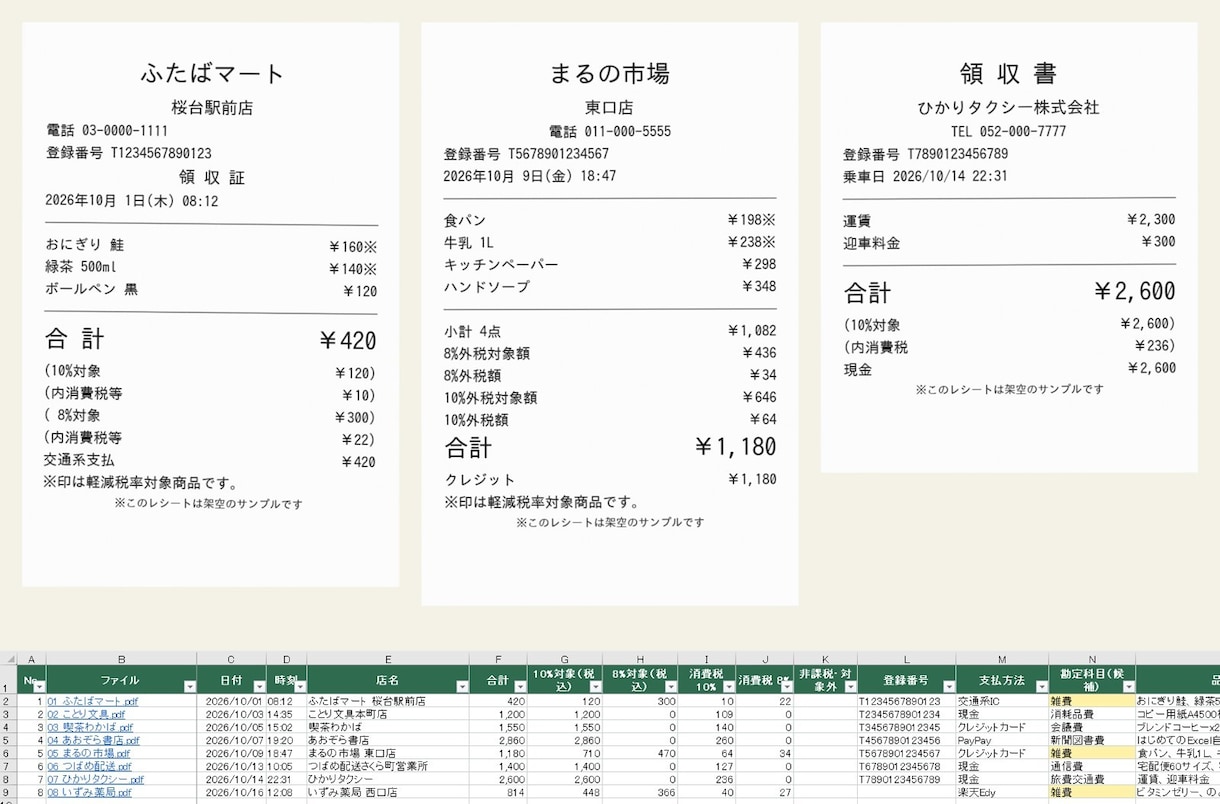The width and height of the screenshot is (1220, 804).
Task: Click 合計 cell '1,550'
Action: (x=498, y=728)
